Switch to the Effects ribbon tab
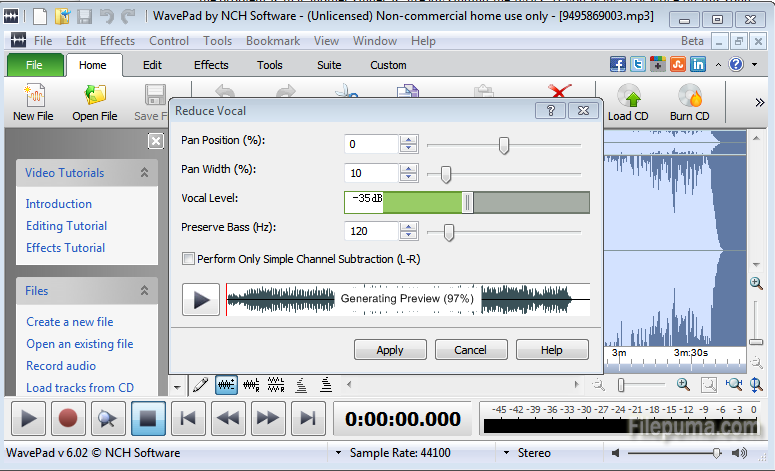This screenshot has height=471, width=775. coord(211,65)
